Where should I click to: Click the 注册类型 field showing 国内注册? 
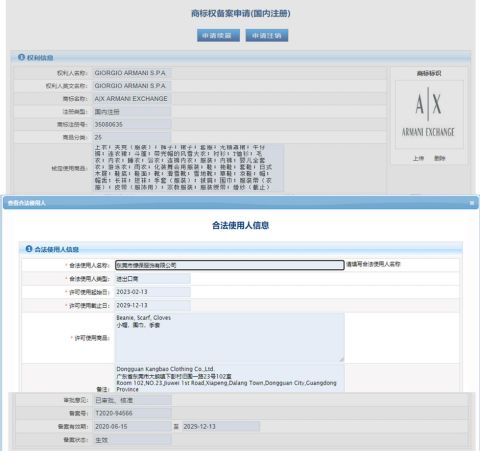[x=132, y=112]
